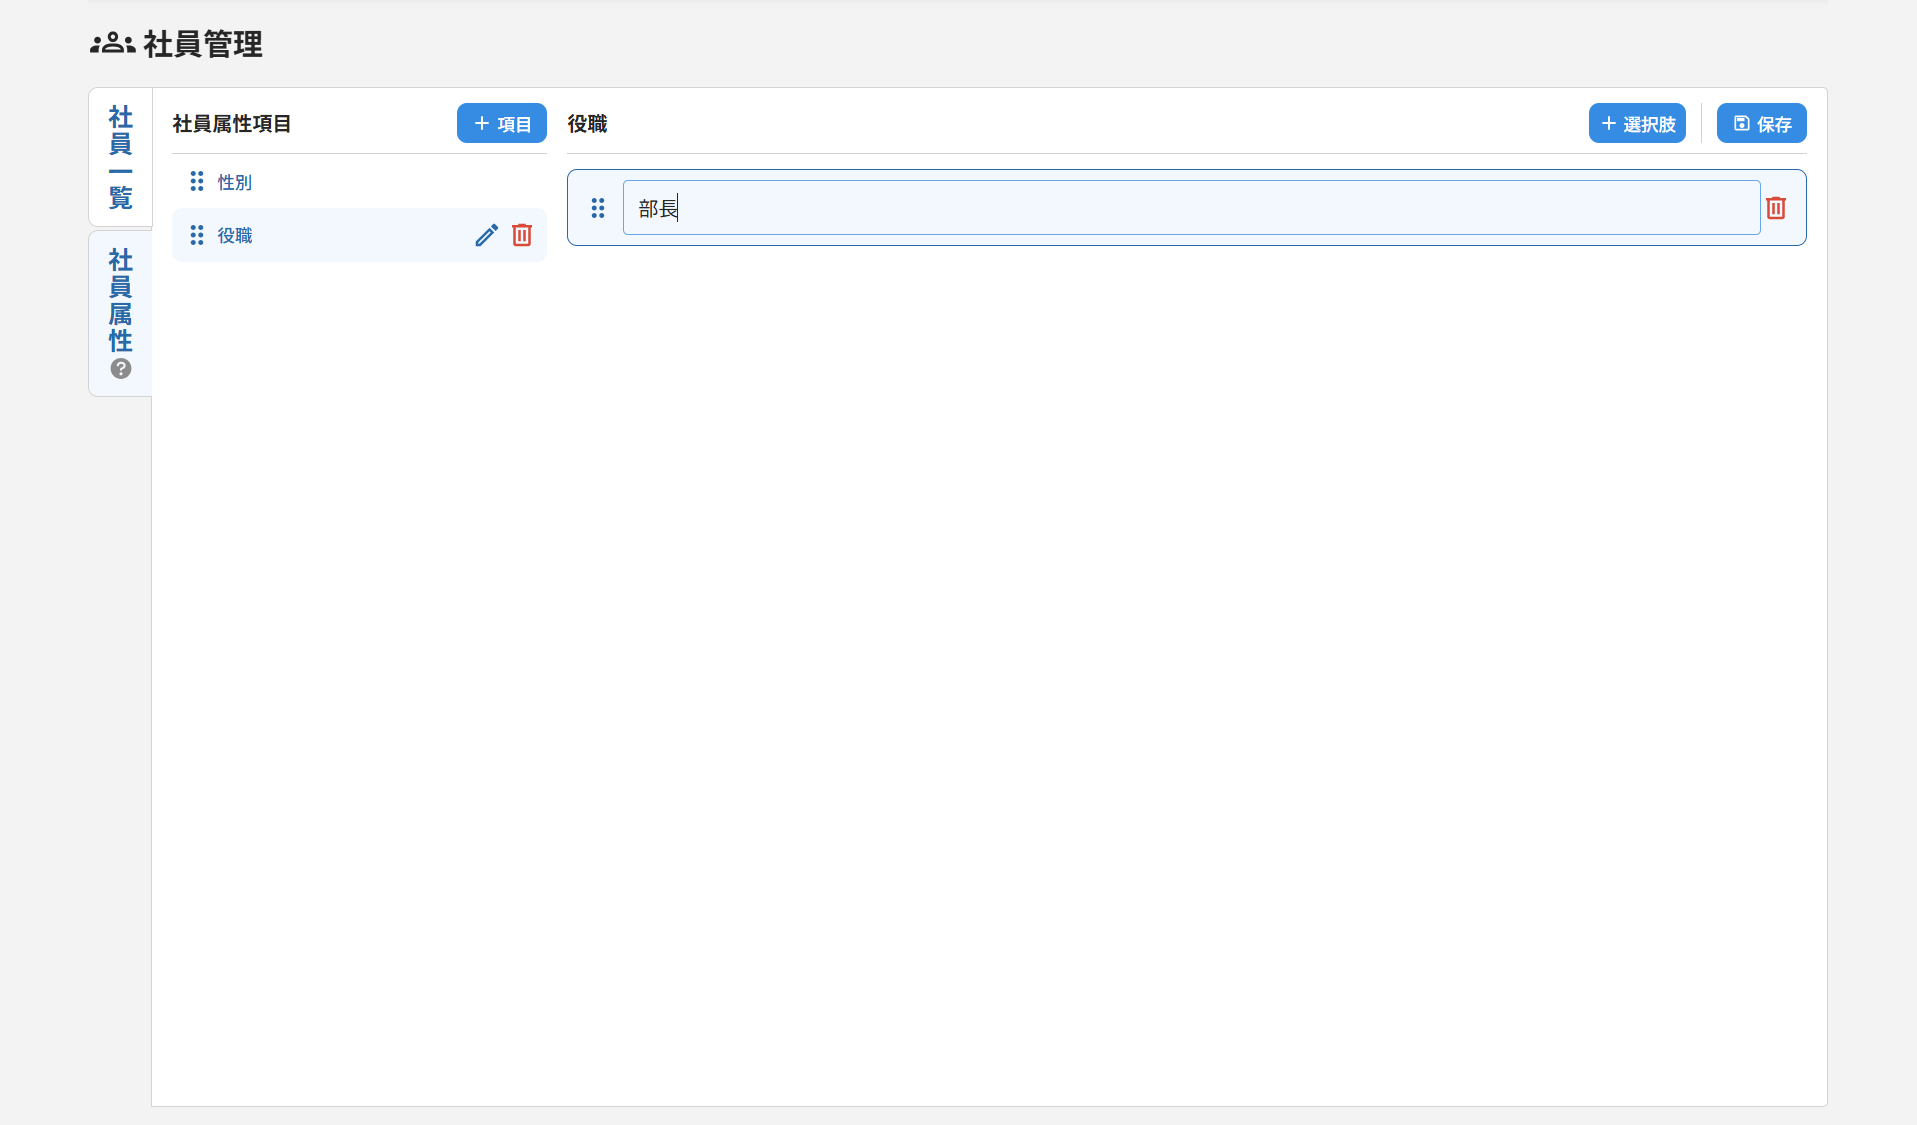Click the pencil icon to edit 役職
Image resolution: width=1917 pixels, height=1125 pixels.
click(x=486, y=234)
